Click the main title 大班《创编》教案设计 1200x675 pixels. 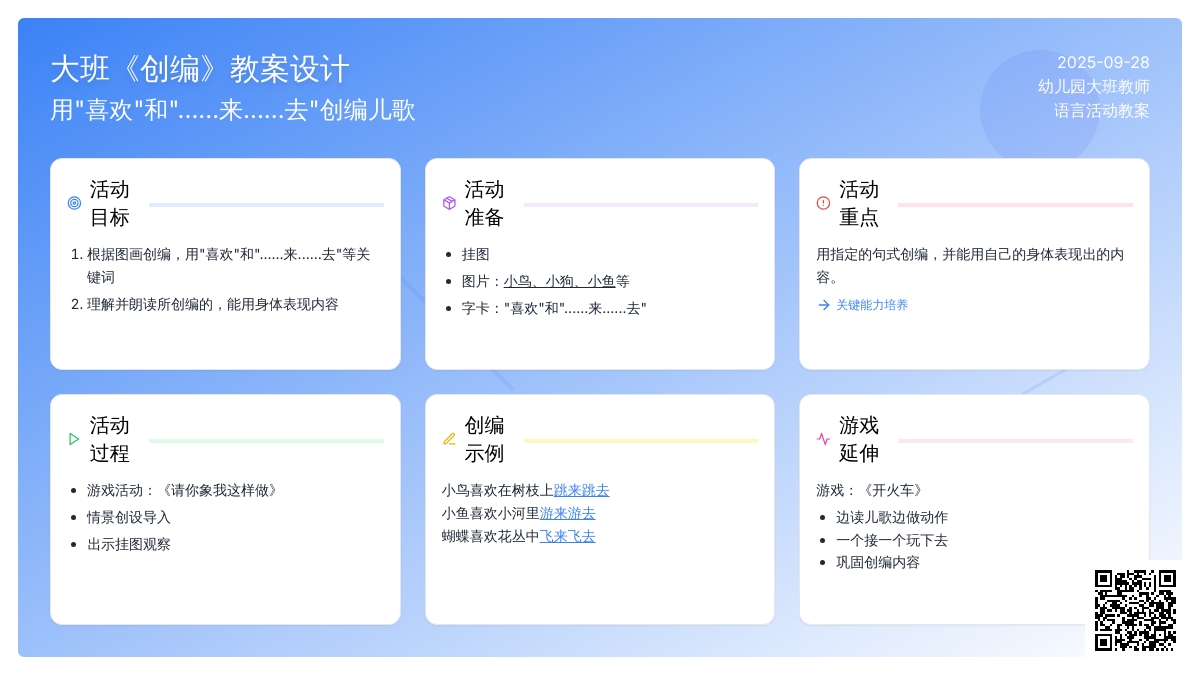(x=200, y=69)
